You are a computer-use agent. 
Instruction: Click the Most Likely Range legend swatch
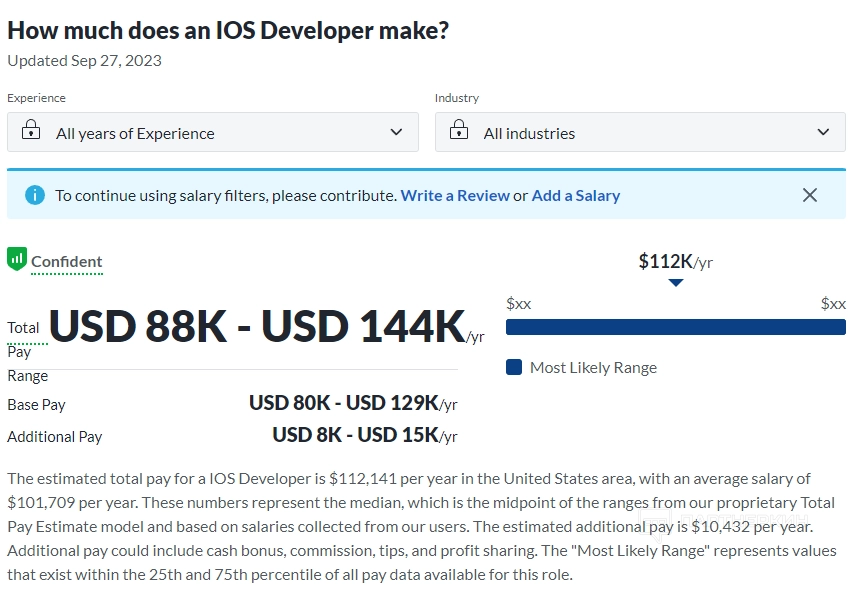click(x=514, y=367)
